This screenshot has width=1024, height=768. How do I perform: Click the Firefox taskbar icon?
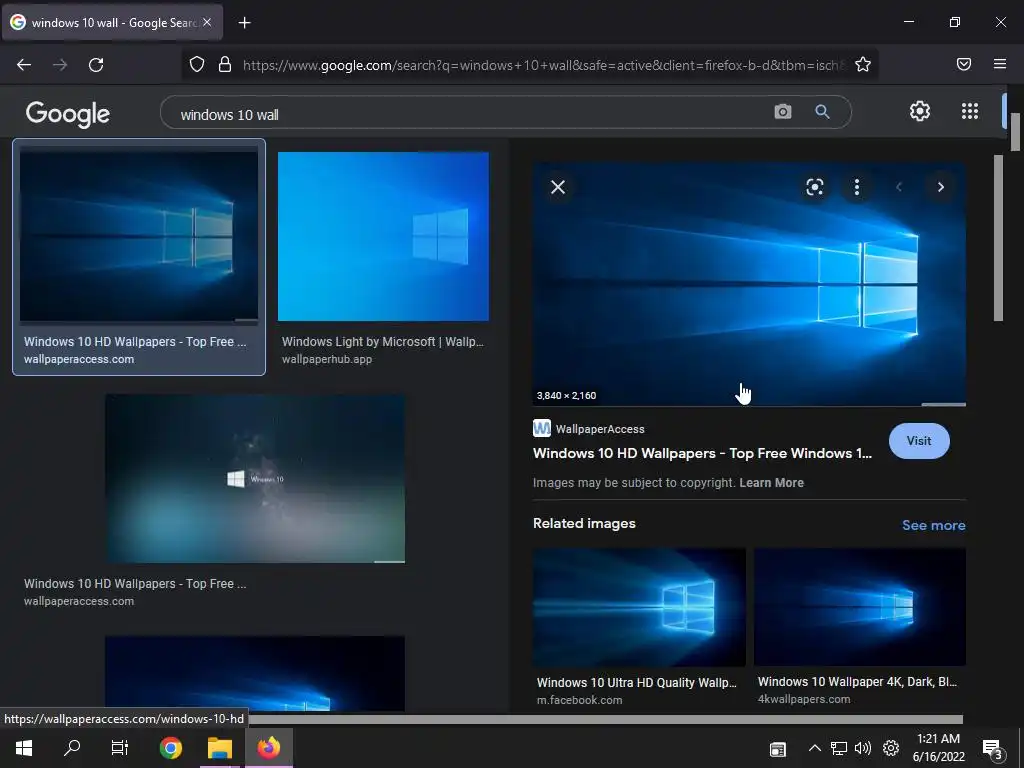pos(268,748)
